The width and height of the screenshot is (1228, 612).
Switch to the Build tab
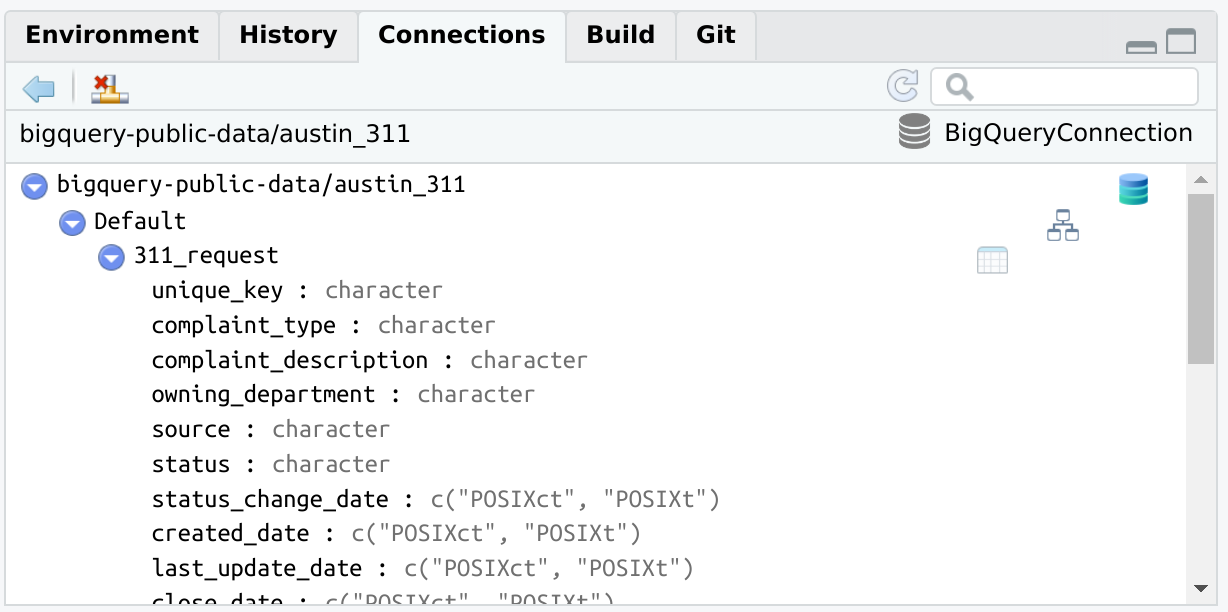coord(620,36)
